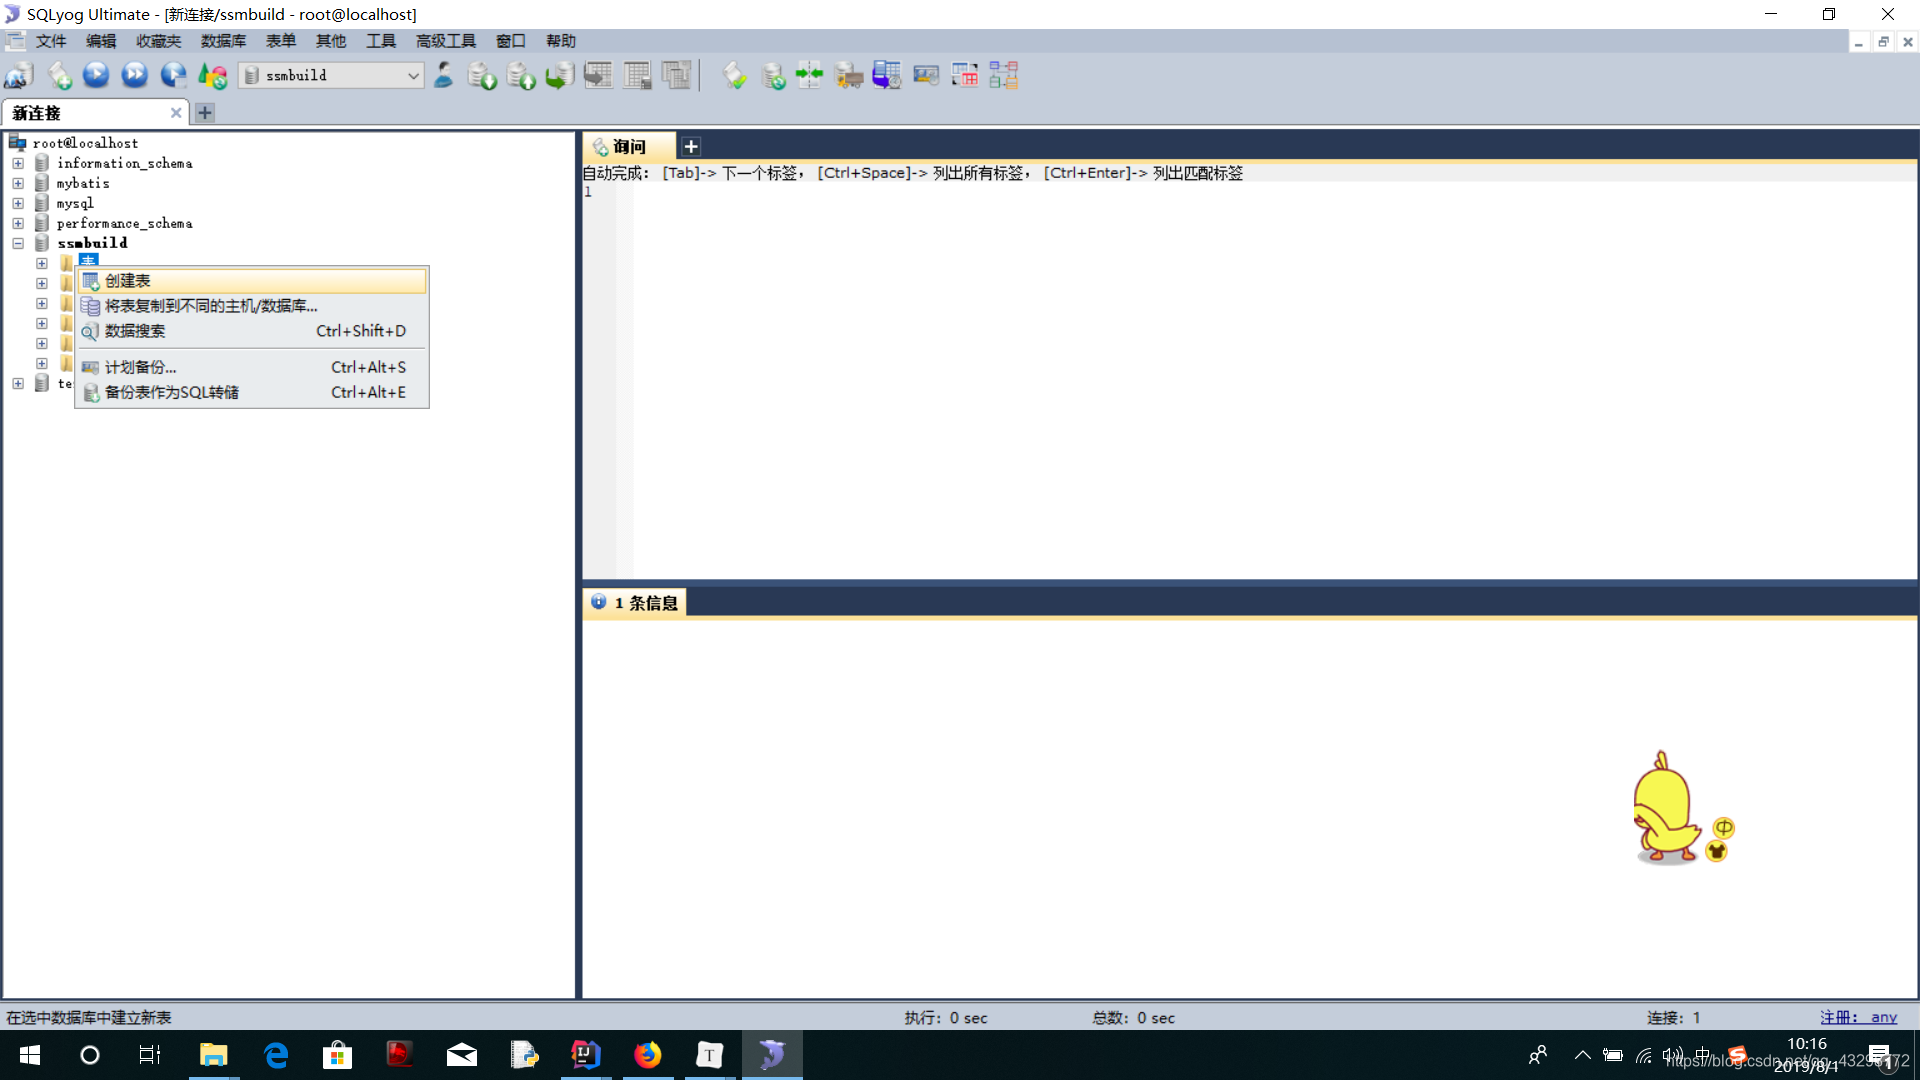Click 计划备份 context menu option

point(141,367)
